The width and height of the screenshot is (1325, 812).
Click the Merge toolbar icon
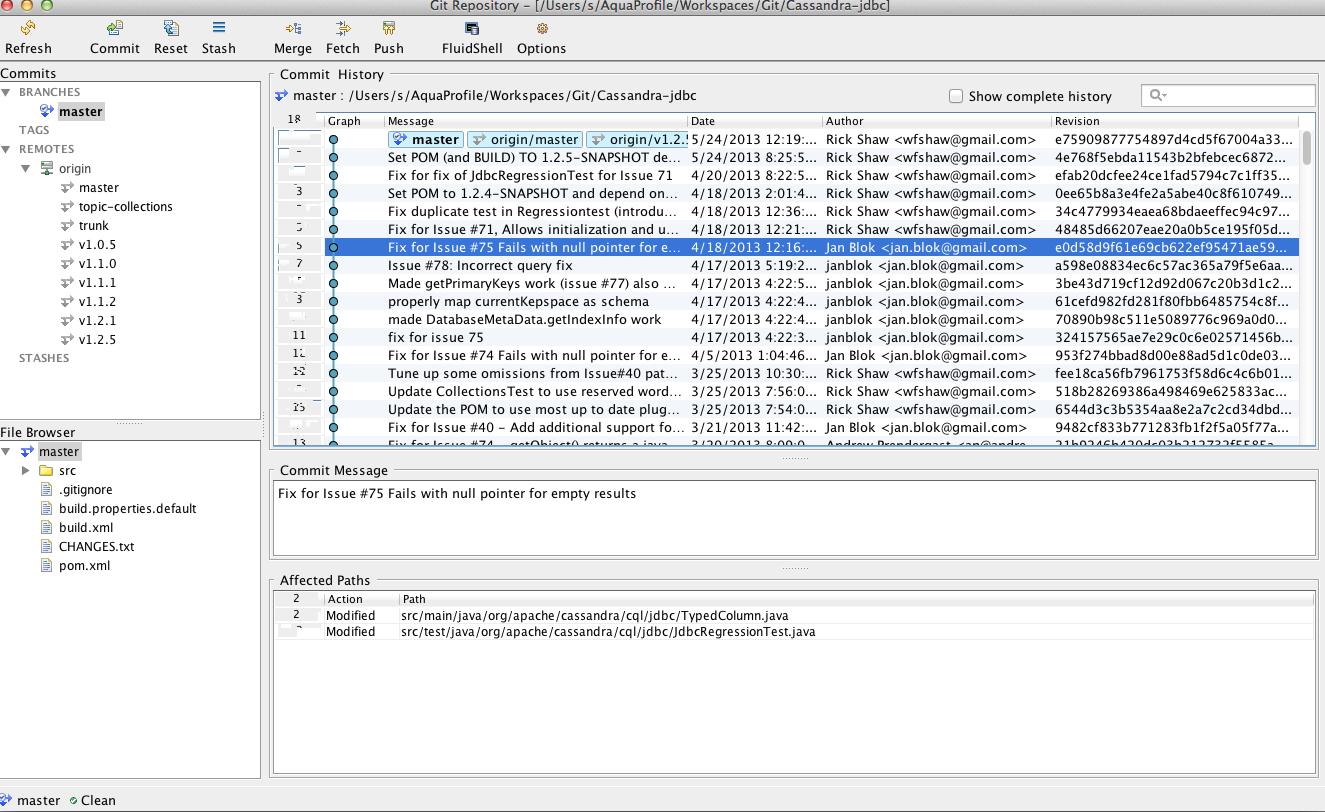coord(293,28)
